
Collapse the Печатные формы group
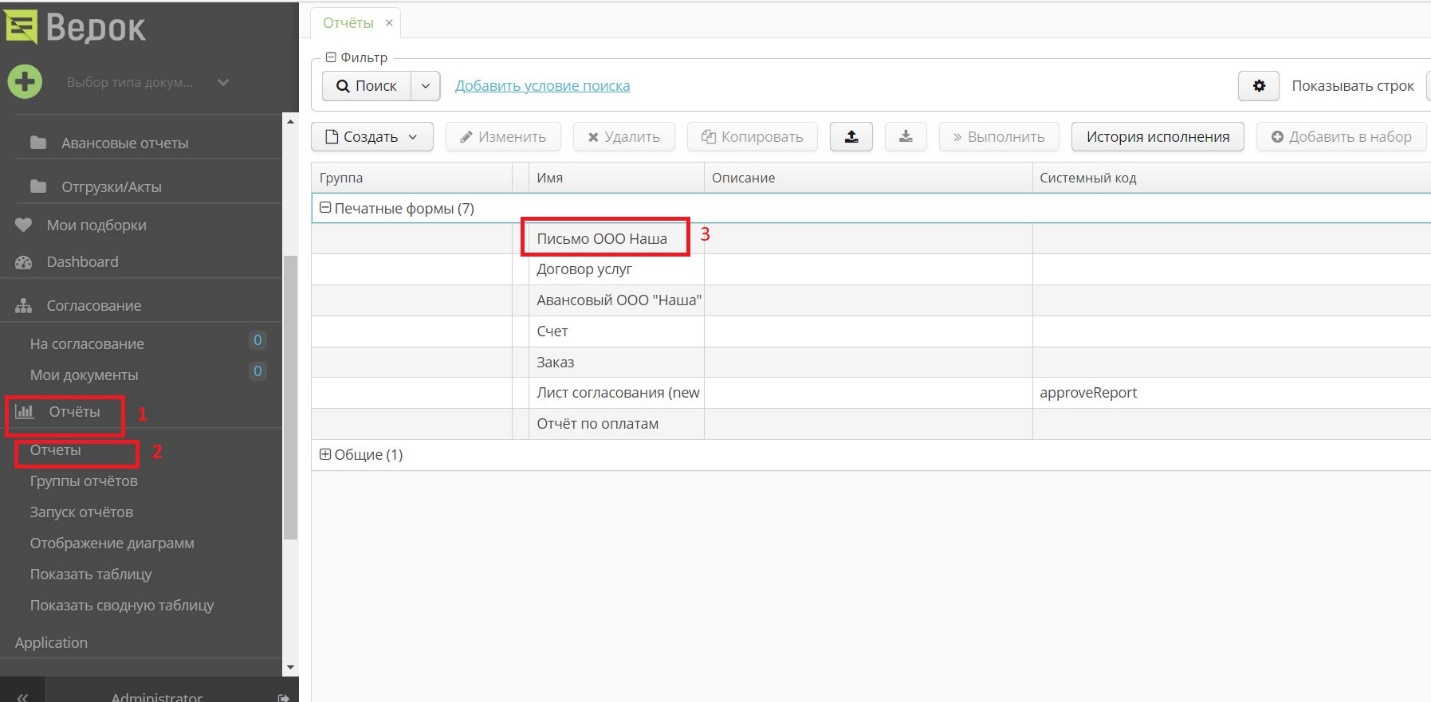(x=324, y=209)
